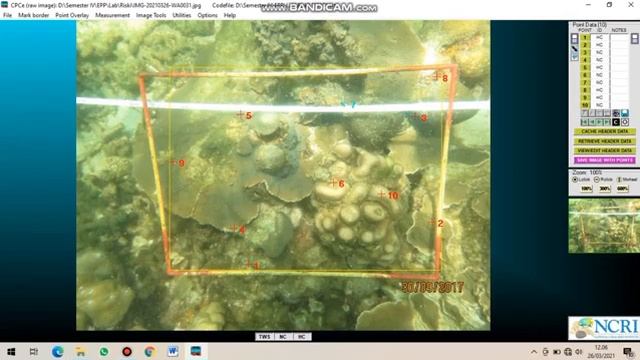This screenshot has height=360, width=640.
Task: Click point marker 8 on coral image
Action: [x=437, y=76]
